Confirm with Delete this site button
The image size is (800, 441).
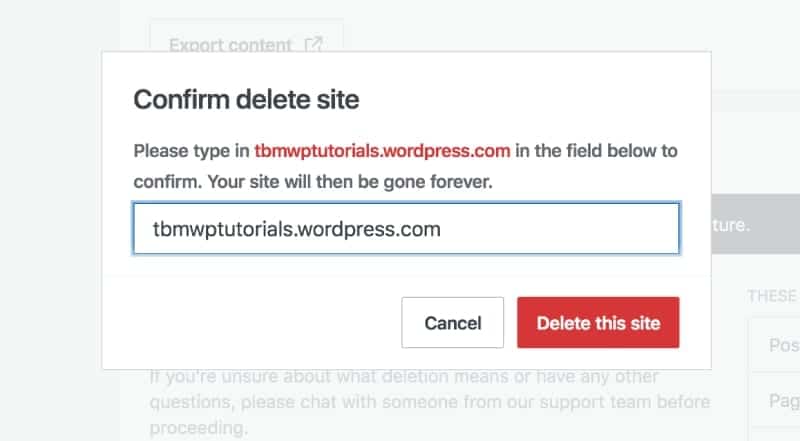pyautogui.click(x=598, y=323)
